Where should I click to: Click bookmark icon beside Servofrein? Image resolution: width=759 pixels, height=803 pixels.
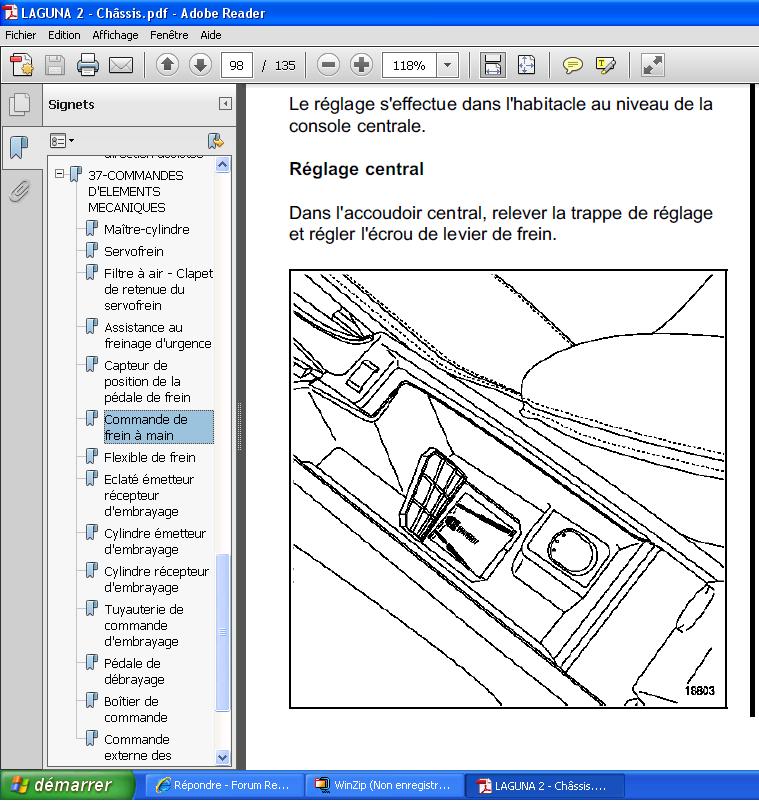click(x=92, y=250)
